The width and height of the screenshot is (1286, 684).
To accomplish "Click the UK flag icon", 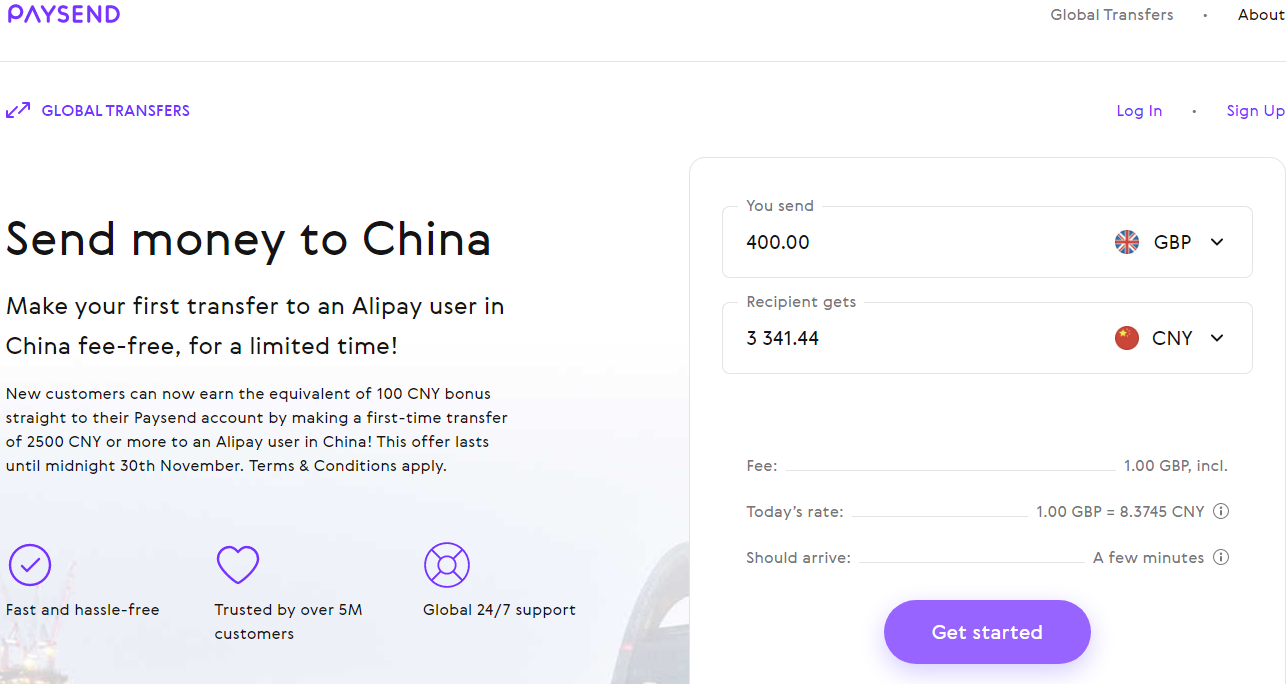I will pos(1127,242).
